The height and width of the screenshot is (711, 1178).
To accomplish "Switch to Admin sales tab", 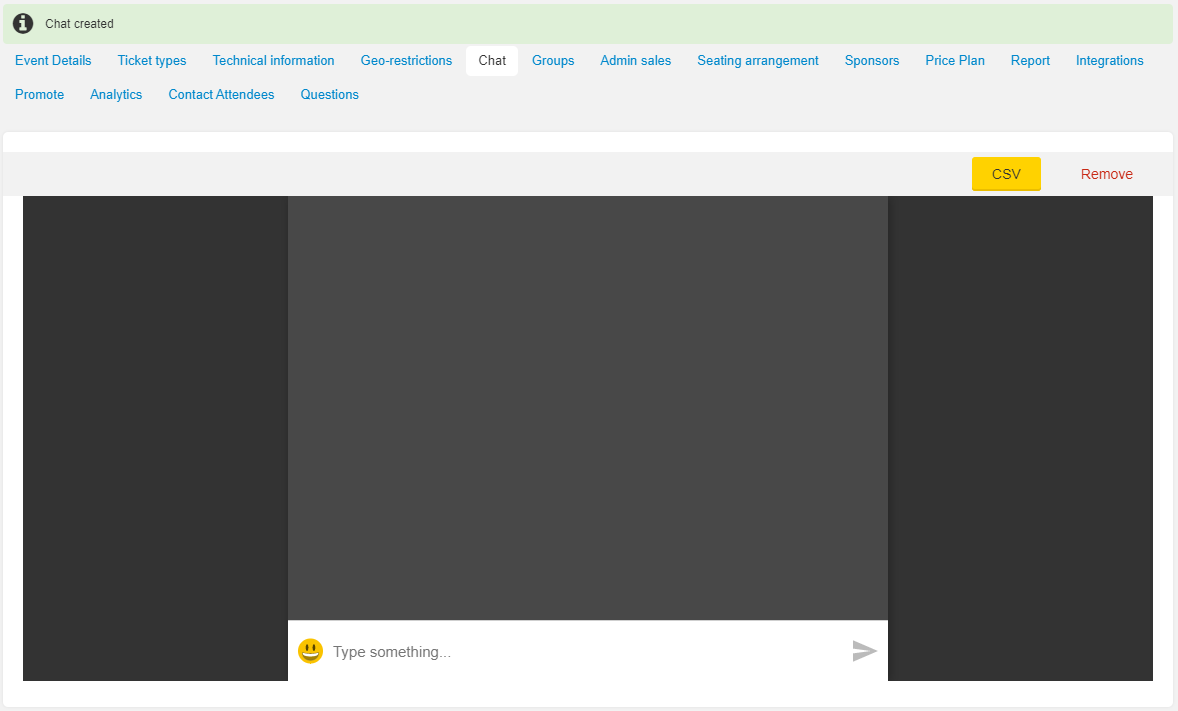I will tap(636, 61).
